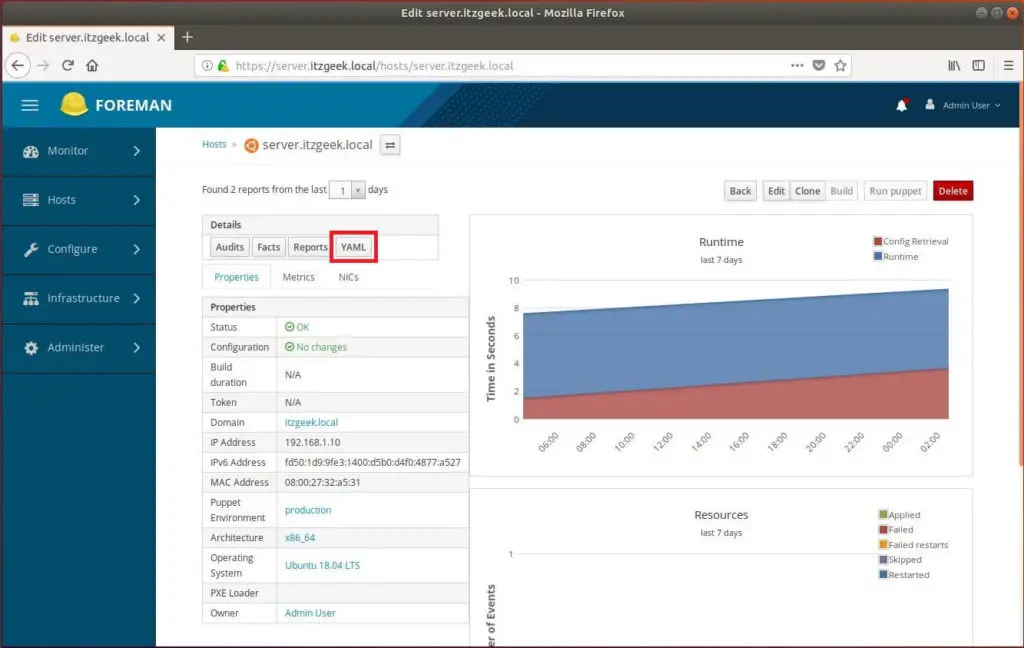The width and height of the screenshot is (1024, 648).
Task: Switch to the Metrics tab
Action: [x=298, y=277]
